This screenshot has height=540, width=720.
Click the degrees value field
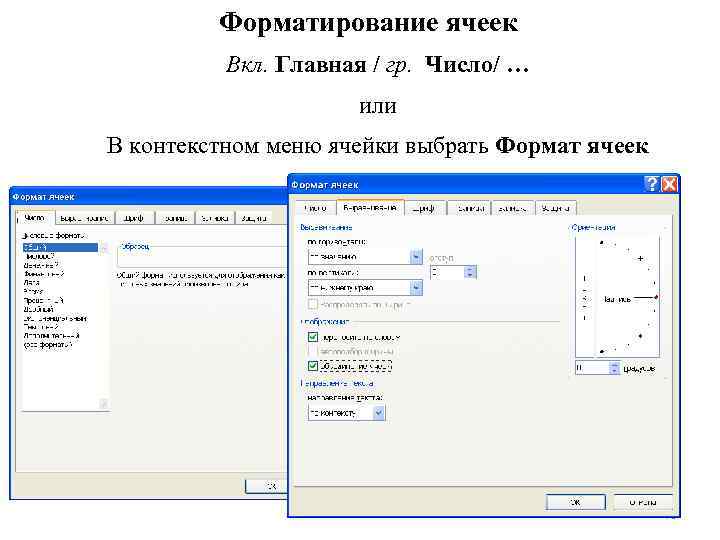[592, 368]
